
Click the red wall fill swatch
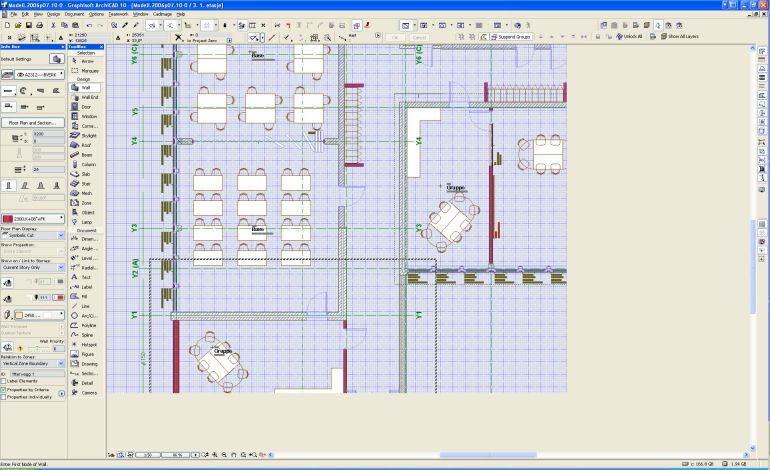(7, 219)
